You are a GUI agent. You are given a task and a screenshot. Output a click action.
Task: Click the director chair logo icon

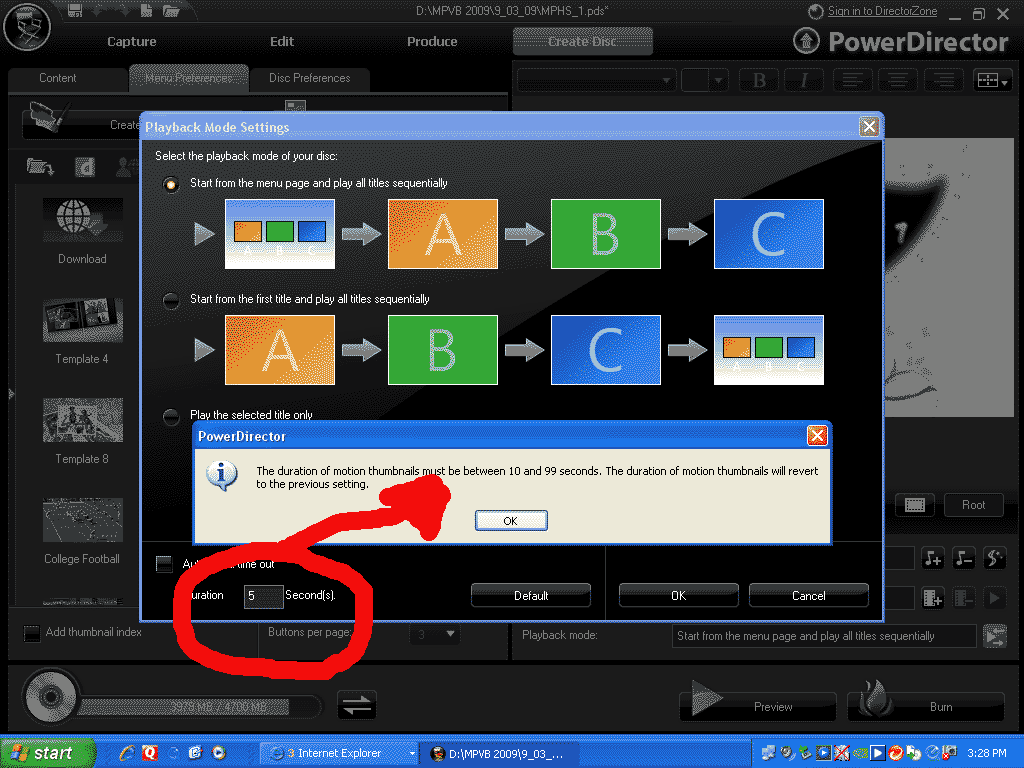[27, 27]
